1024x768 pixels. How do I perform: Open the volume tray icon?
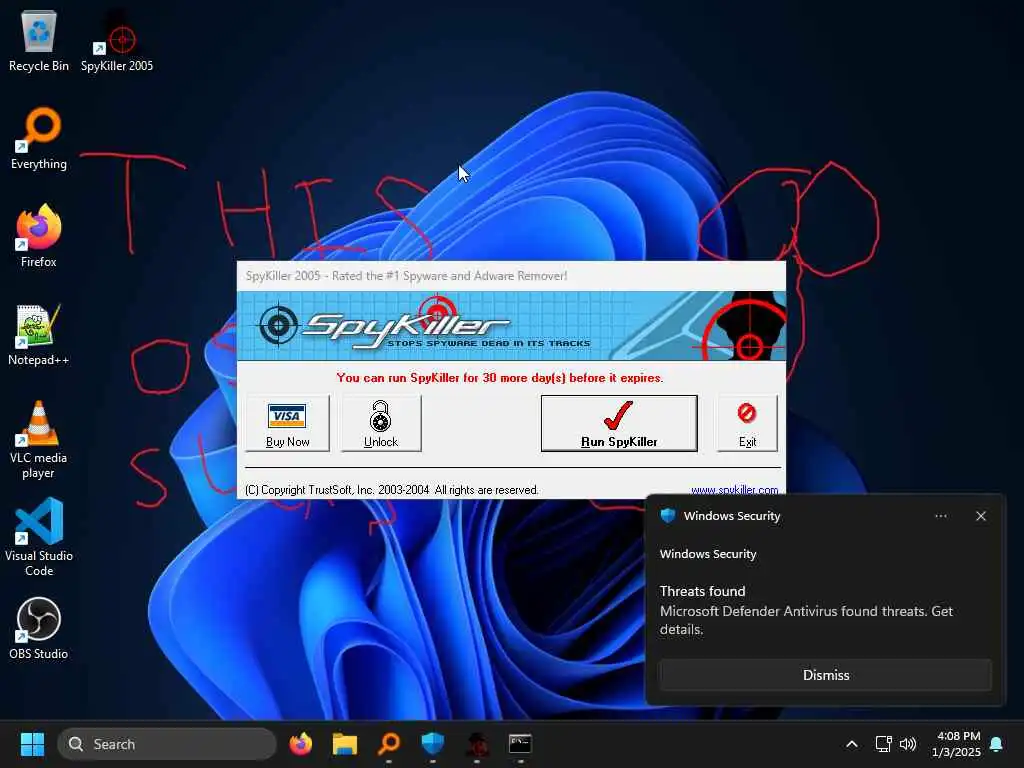pyautogui.click(x=908, y=744)
